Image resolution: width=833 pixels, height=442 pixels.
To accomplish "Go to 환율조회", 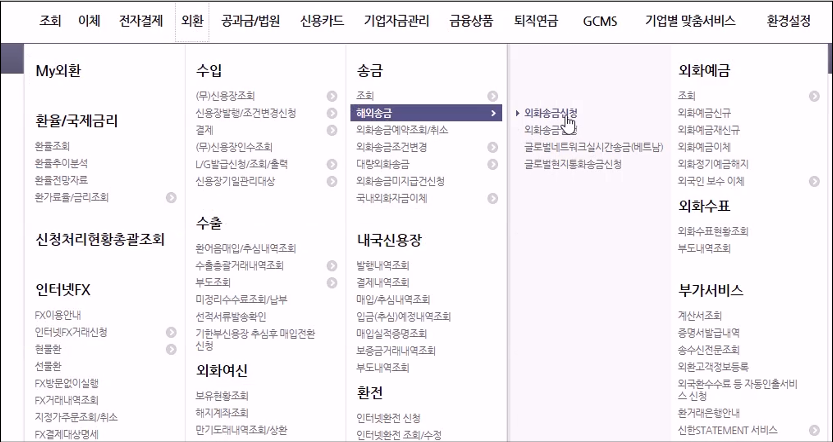I will (x=52, y=146).
